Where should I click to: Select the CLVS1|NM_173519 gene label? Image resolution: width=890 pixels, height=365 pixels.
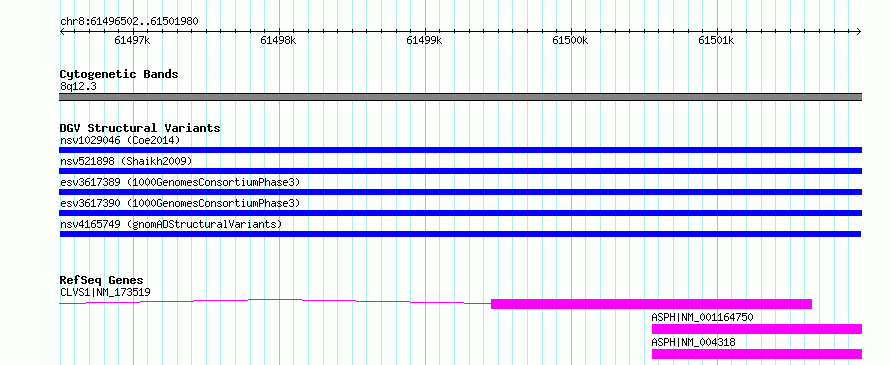pos(105,292)
